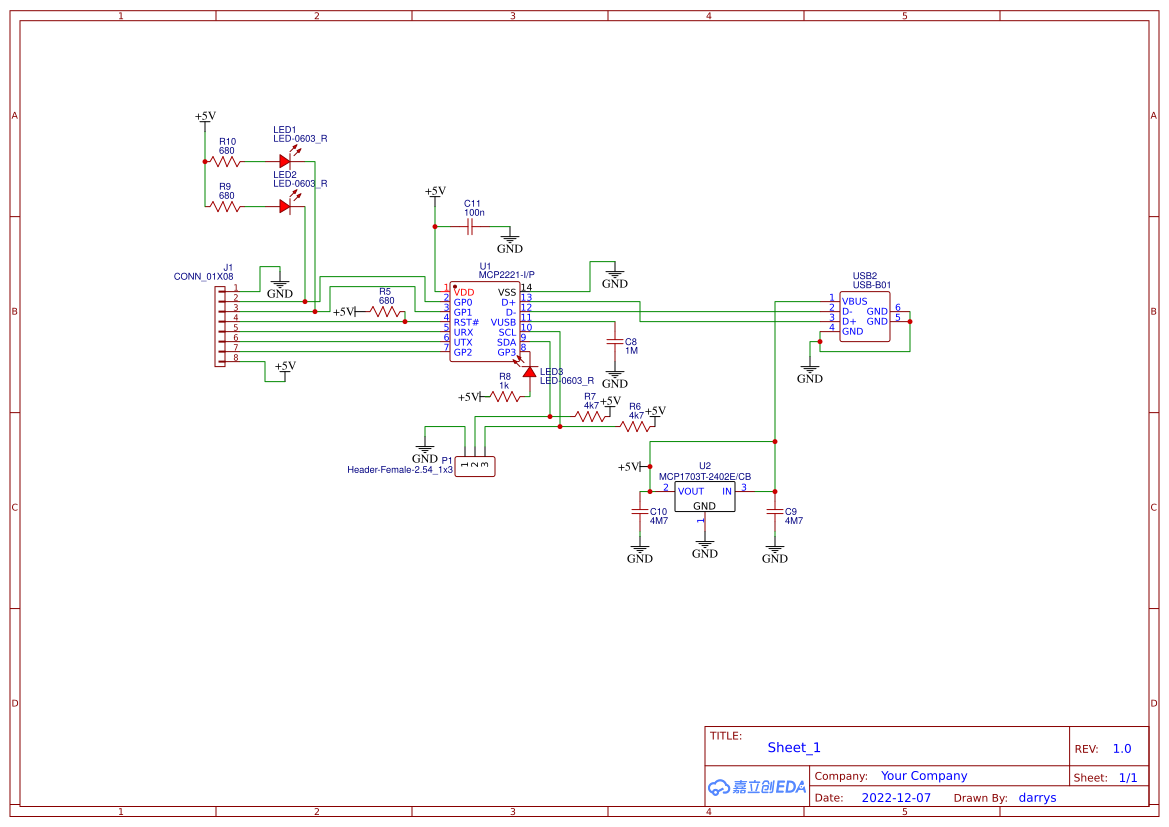The width and height of the screenshot is (1169, 827).
Task: Click the Header-Female 1x3 symbol P1
Action: click(474, 464)
